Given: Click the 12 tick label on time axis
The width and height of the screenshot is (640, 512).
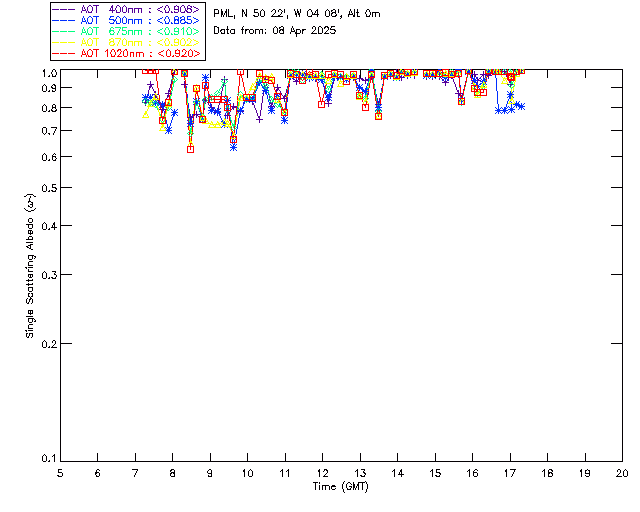Looking at the screenshot, I should [323, 472].
